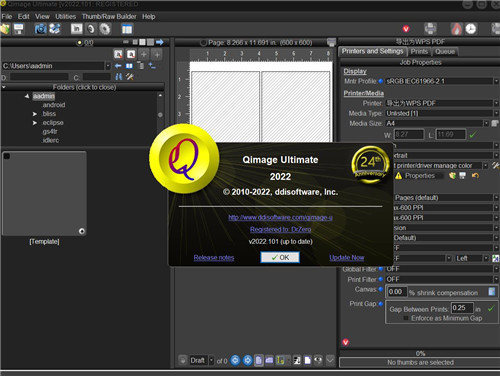Open the Utilities menu
Viewport: 500px width, 376px height.
65,16
